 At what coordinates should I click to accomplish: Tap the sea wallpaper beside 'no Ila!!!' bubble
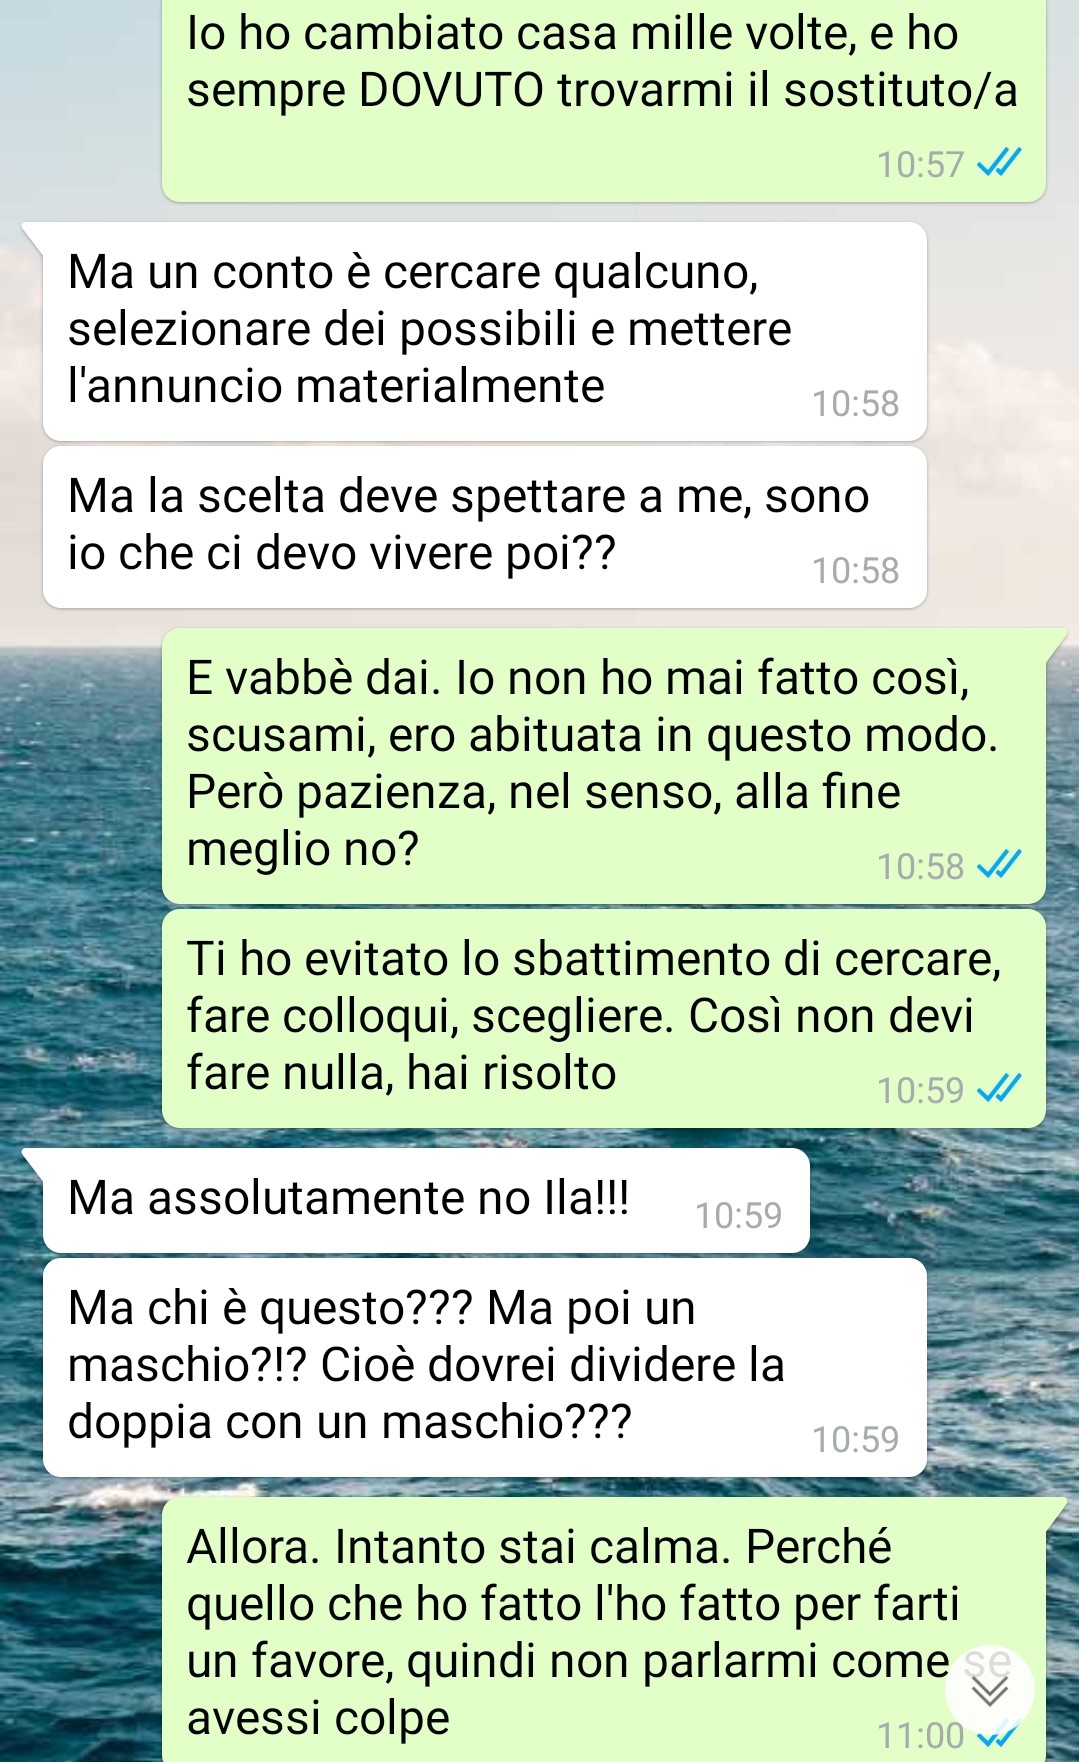[x=940, y=1200]
